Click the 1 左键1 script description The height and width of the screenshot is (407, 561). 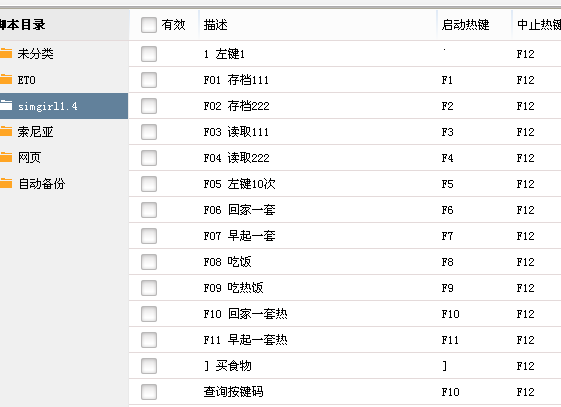224,54
